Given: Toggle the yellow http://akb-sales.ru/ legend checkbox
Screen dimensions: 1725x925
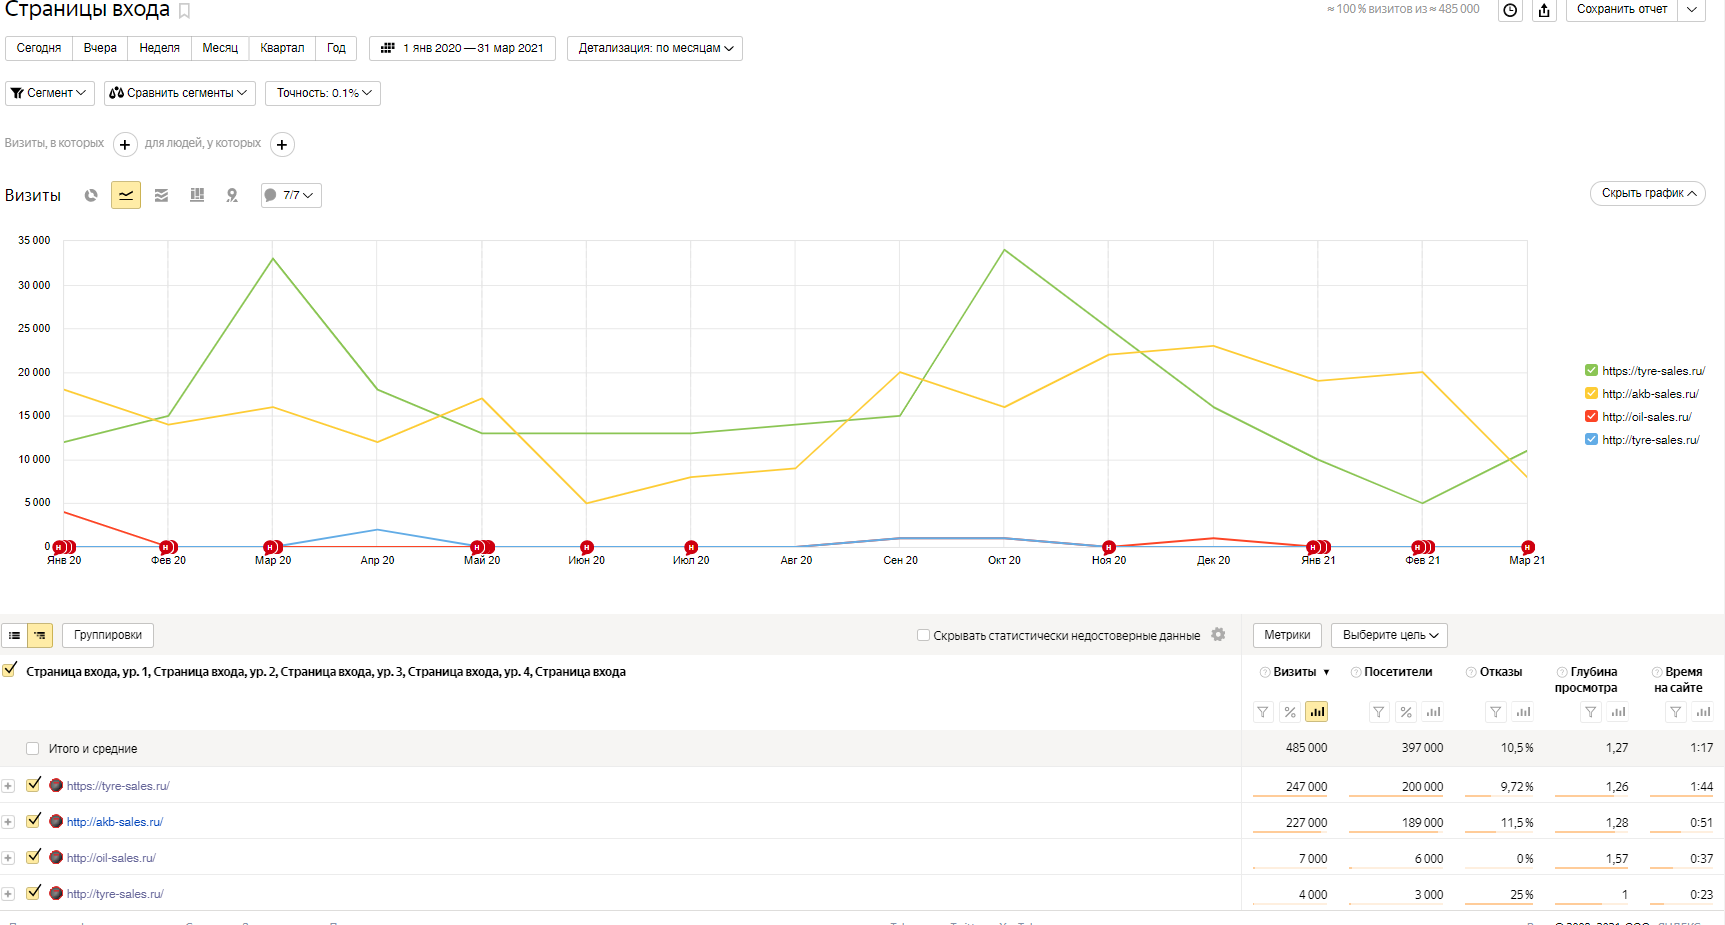Looking at the screenshot, I should click(1591, 393).
